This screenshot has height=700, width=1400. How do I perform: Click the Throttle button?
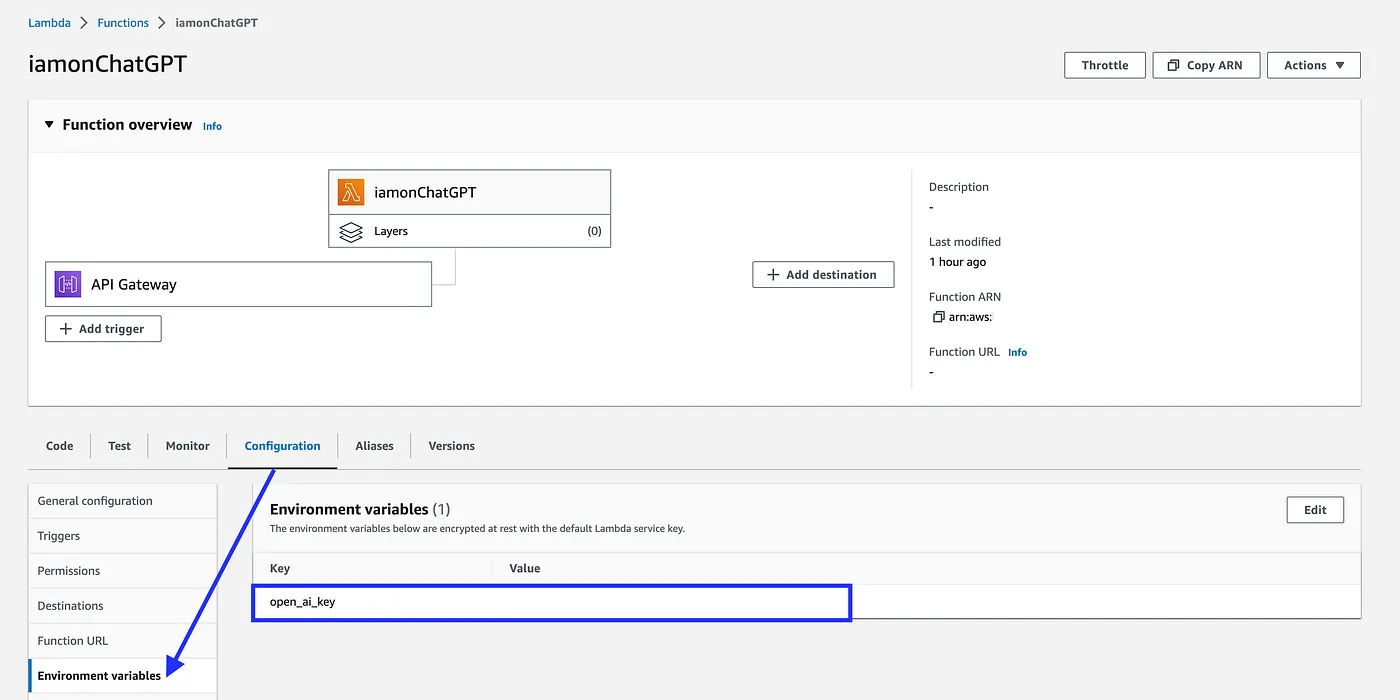(1104, 65)
